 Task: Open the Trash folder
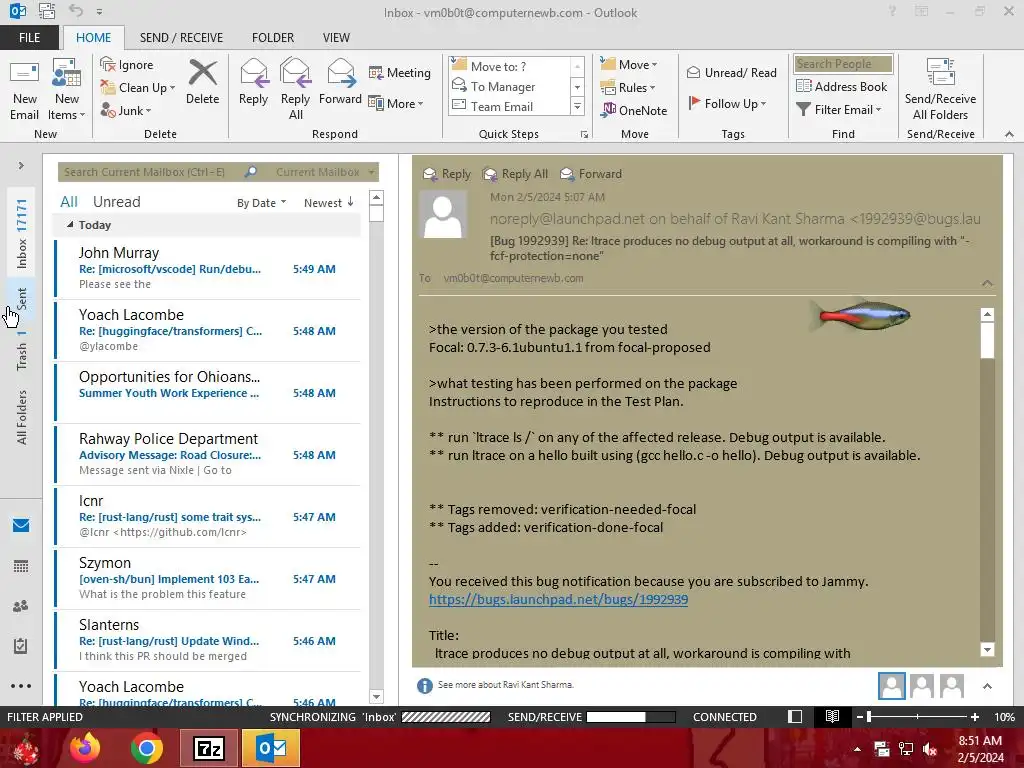pyautogui.click(x=22, y=350)
